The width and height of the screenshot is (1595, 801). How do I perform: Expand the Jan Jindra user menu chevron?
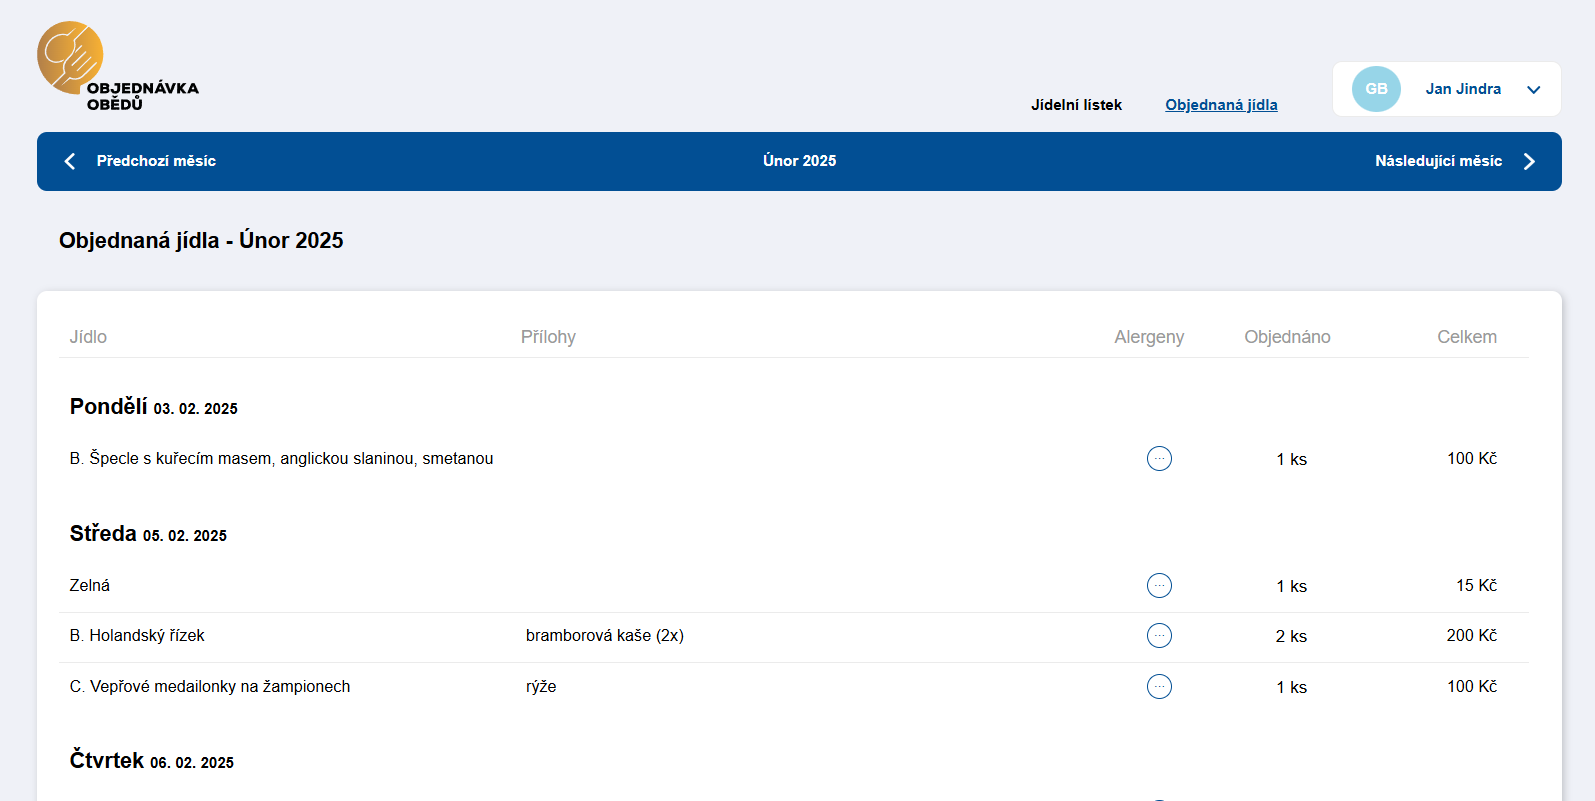(x=1533, y=90)
